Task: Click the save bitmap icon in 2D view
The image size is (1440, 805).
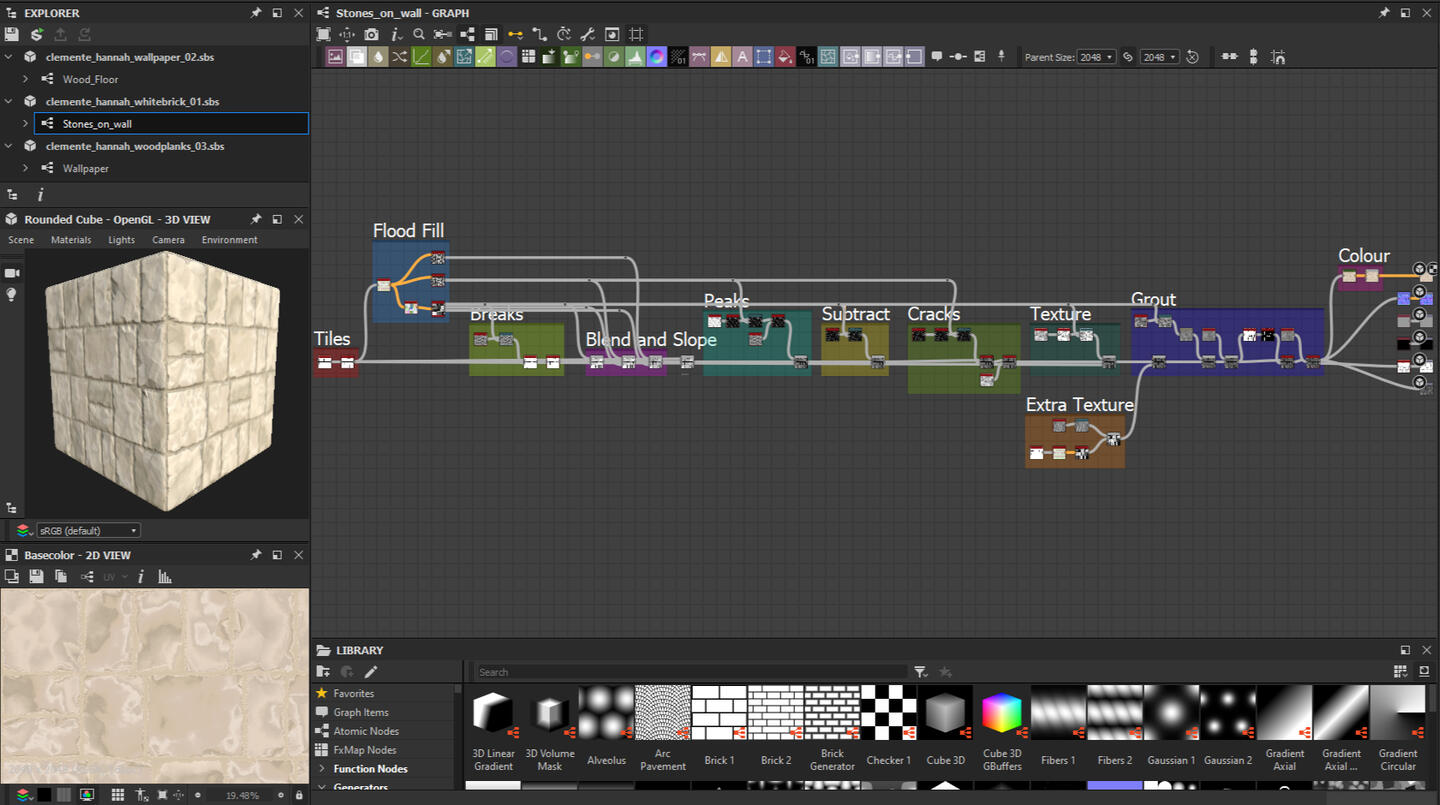Action: [x=37, y=577]
